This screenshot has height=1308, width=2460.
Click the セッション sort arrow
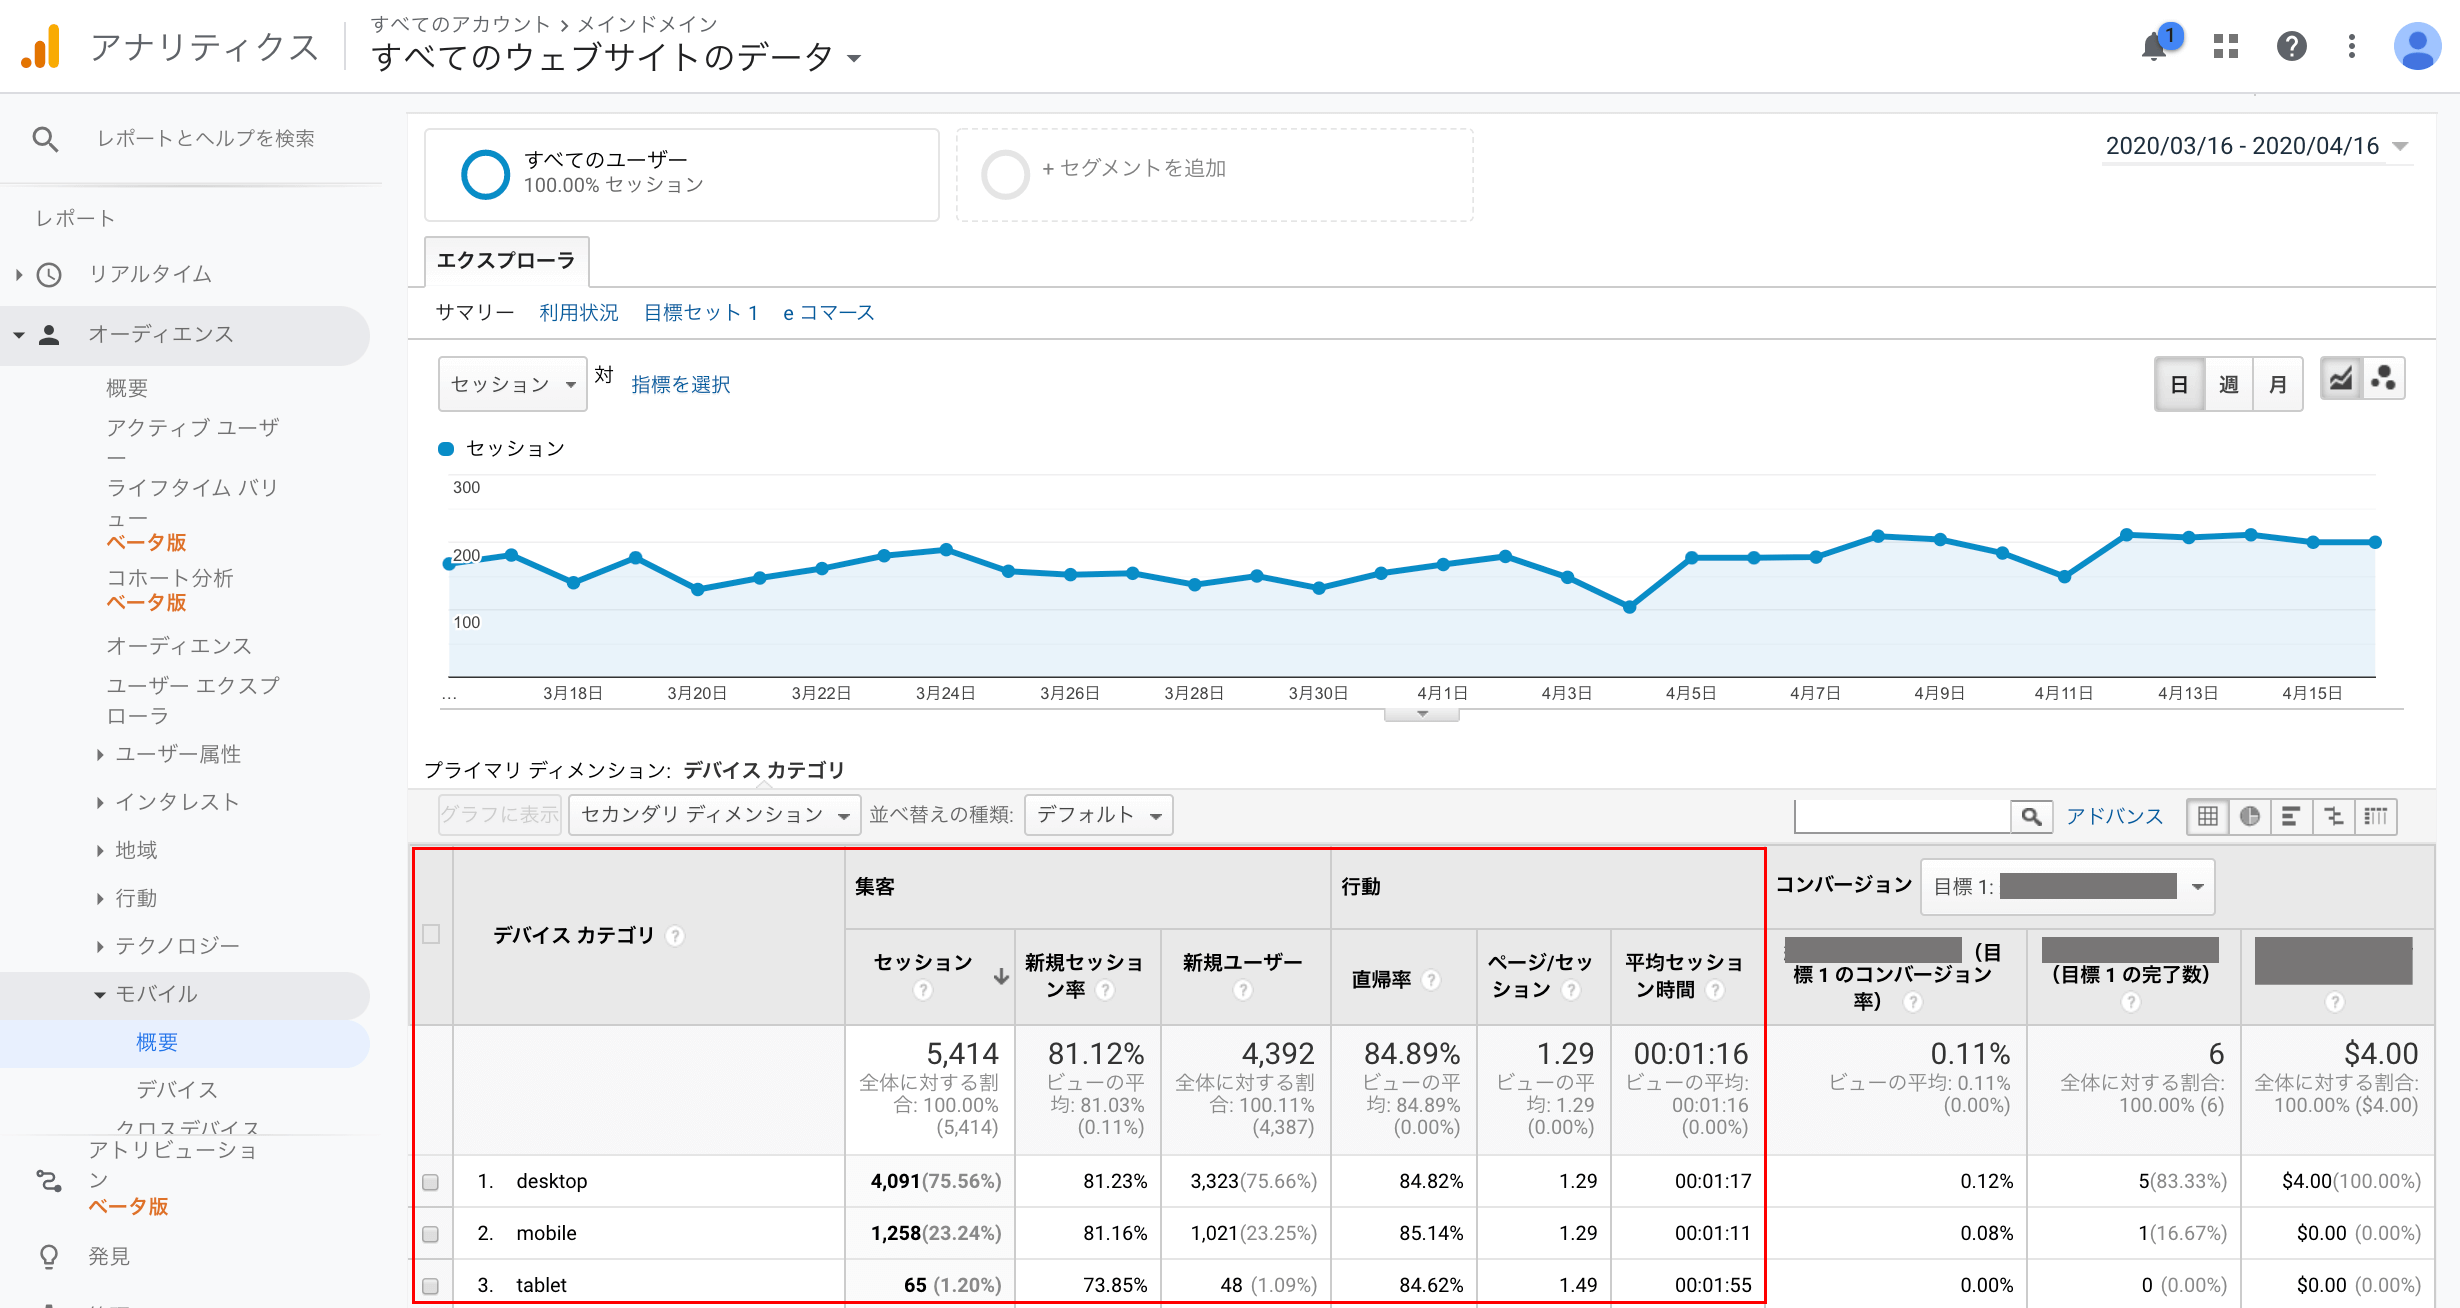point(1001,977)
